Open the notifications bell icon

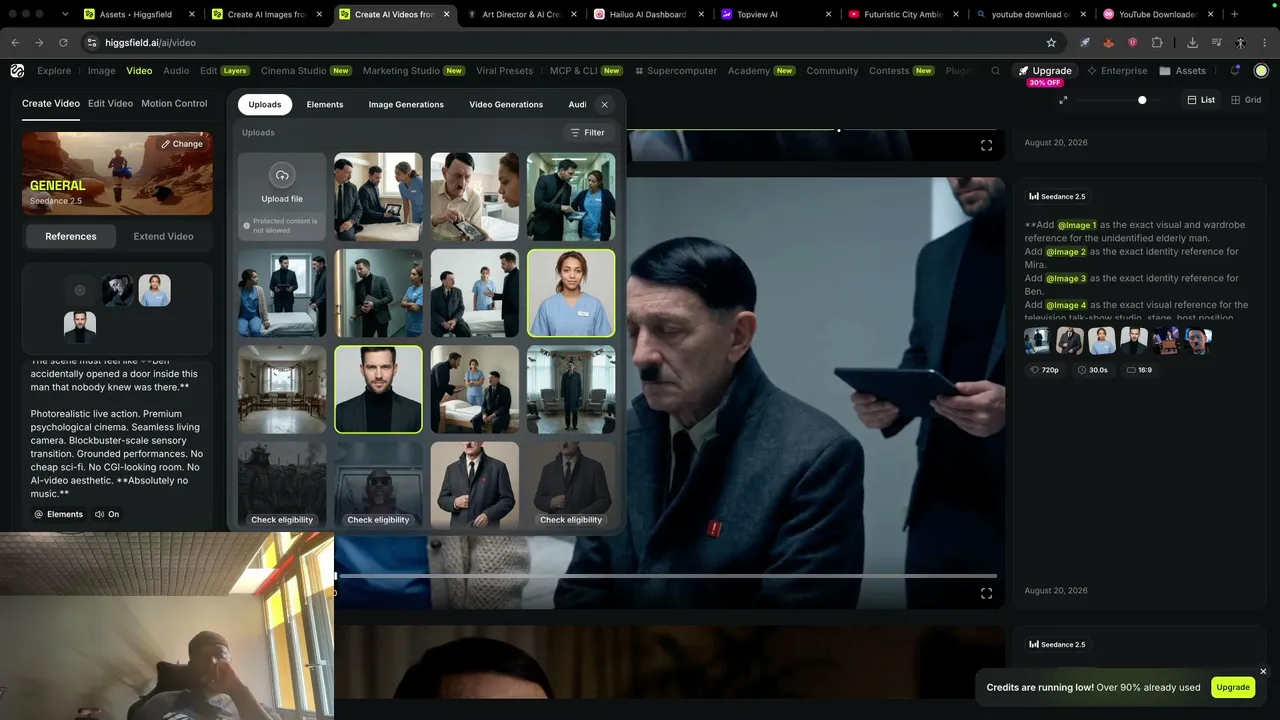point(1235,71)
